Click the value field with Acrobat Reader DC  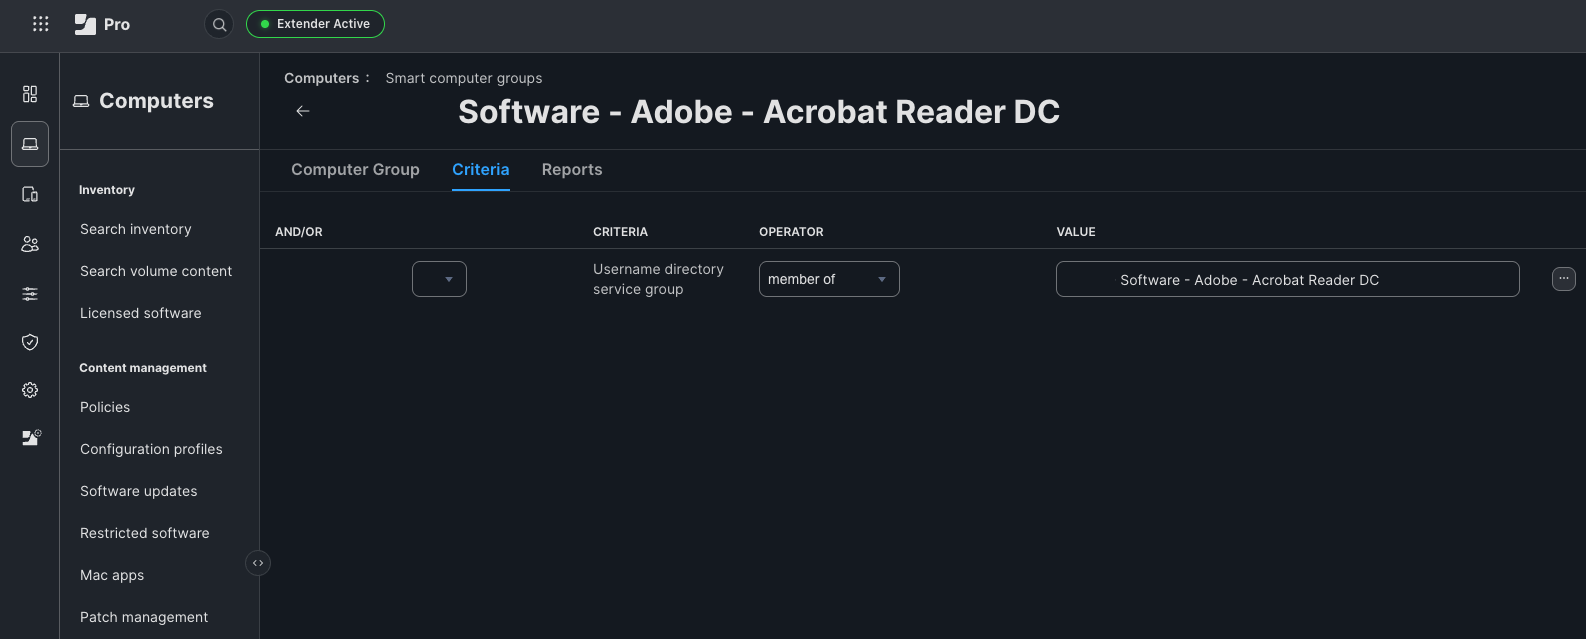click(x=1287, y=279)
